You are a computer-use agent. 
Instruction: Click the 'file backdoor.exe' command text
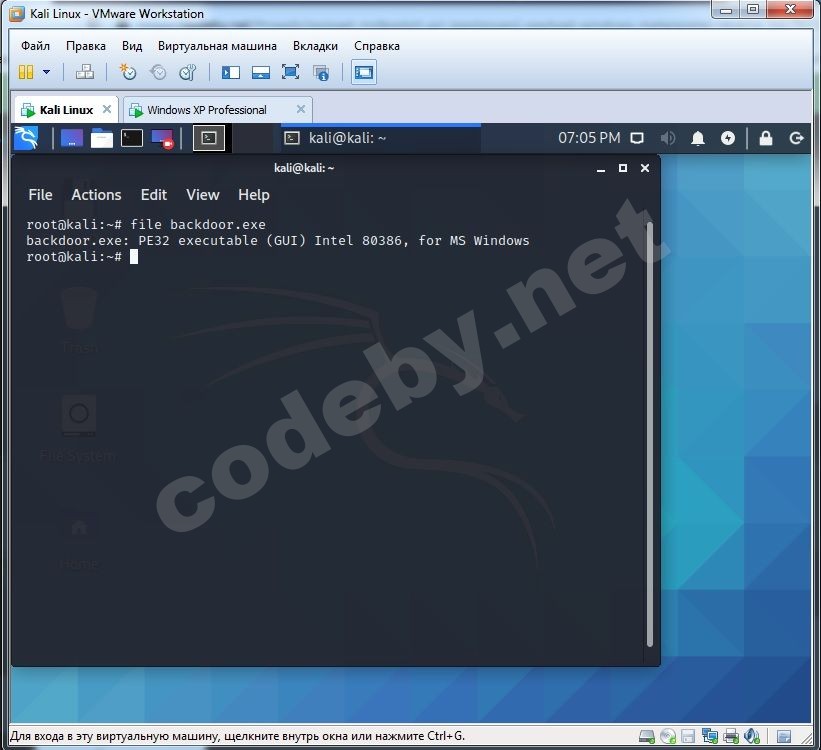coord(198,225)
